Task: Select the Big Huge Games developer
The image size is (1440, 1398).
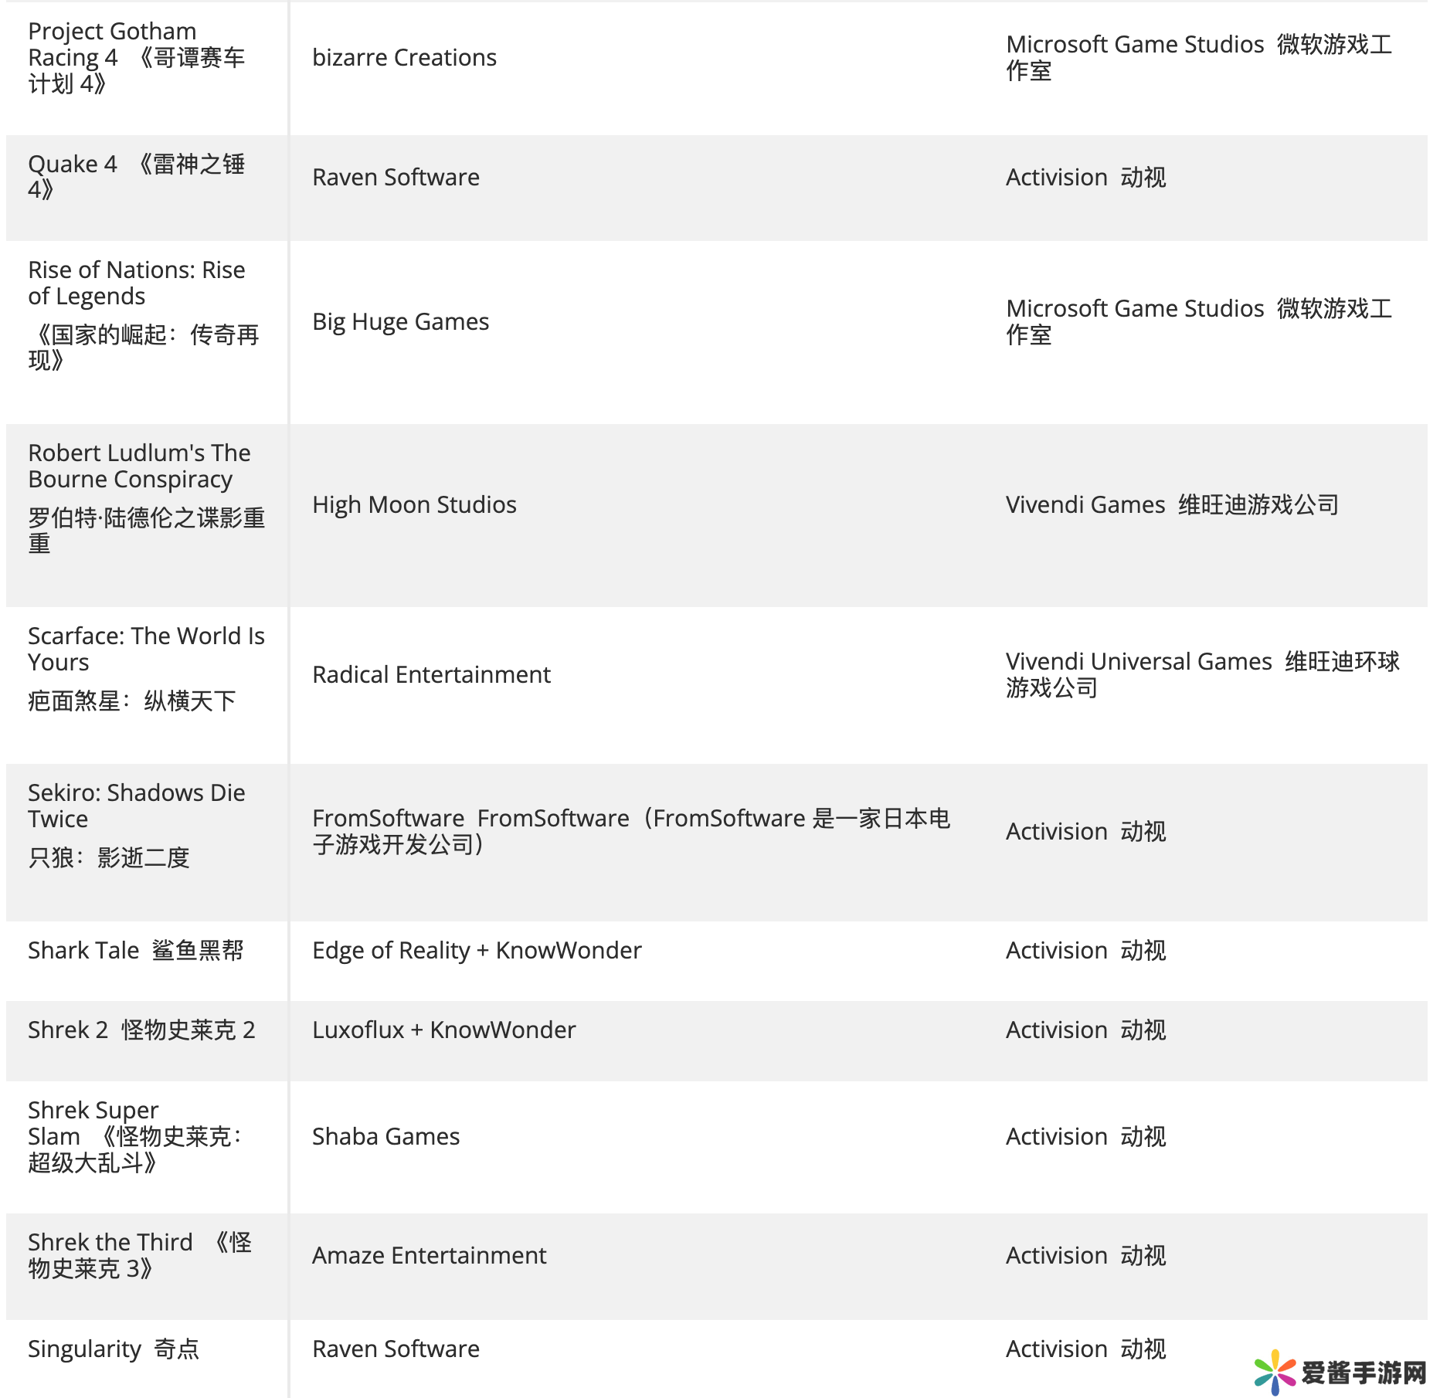Action: [400, 322]
